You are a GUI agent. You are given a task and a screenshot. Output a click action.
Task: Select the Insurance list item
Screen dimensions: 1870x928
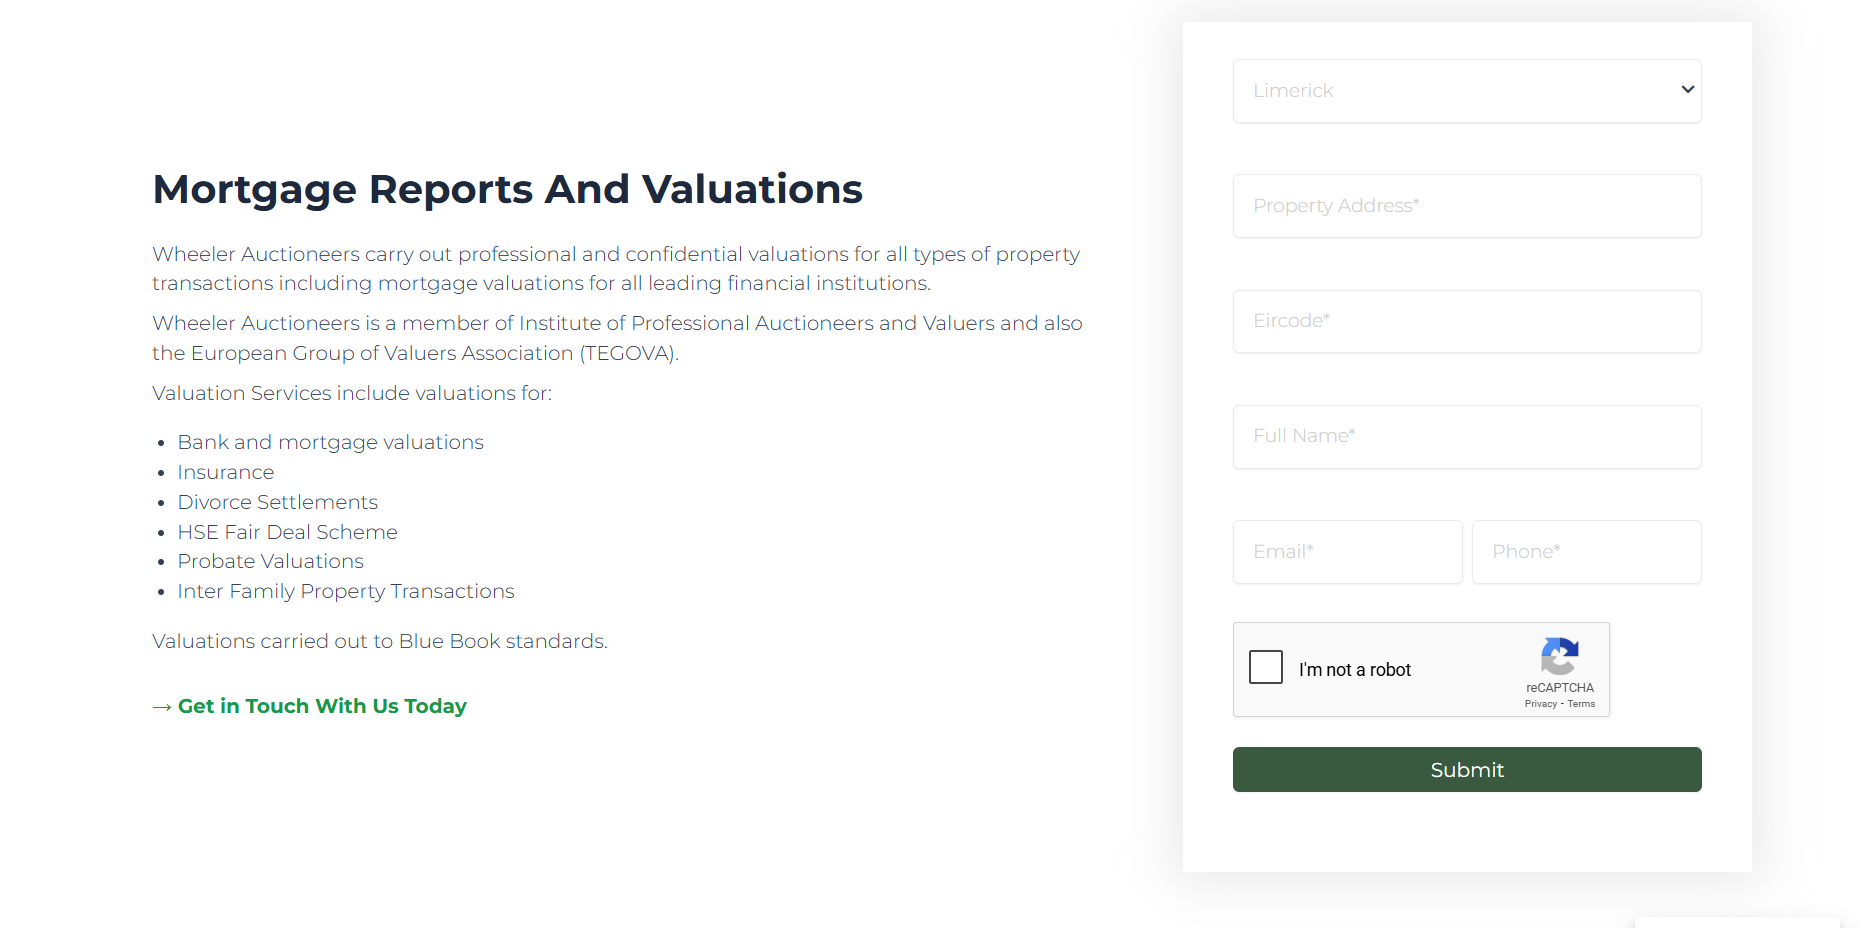[225, 472]
